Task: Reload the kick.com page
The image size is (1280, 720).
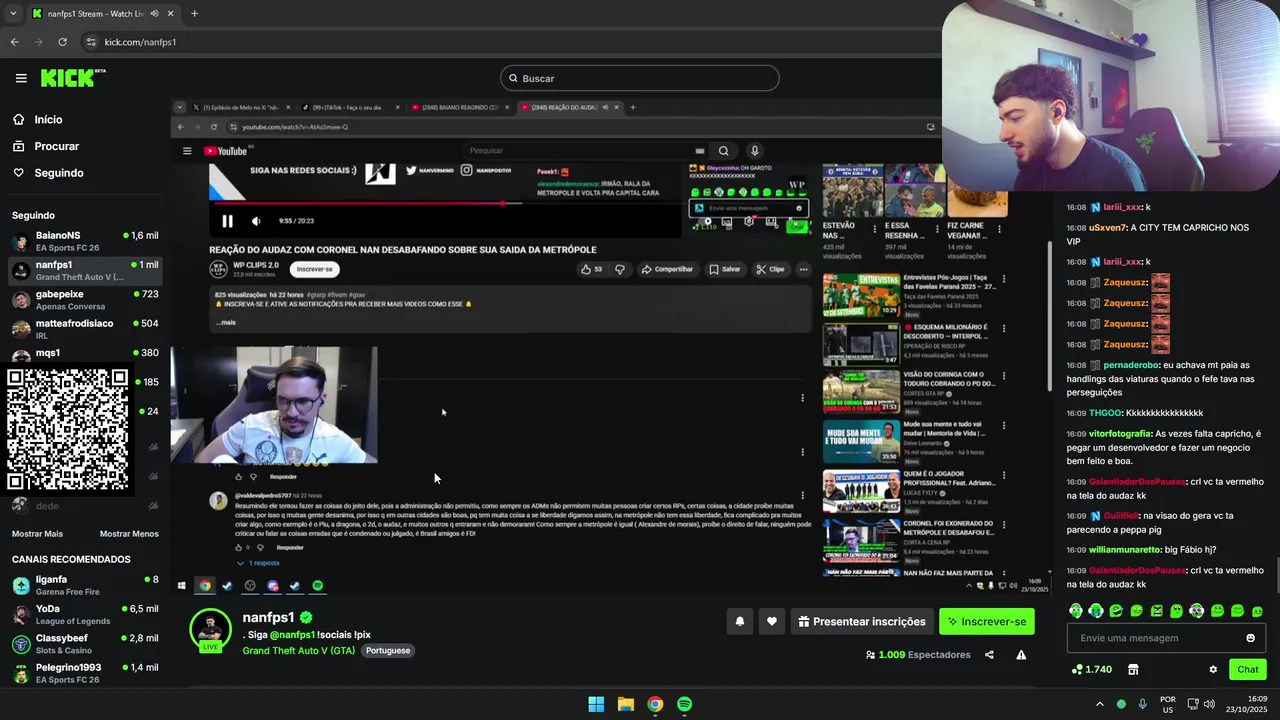Action: 62,42
